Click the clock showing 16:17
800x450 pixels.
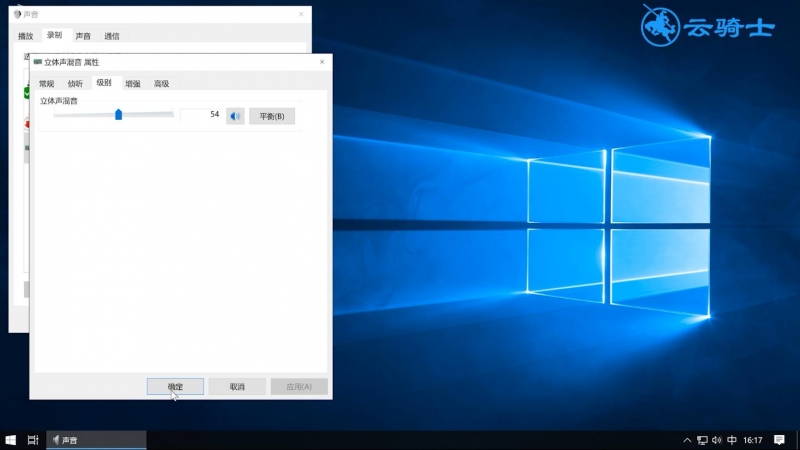pos(753,440)
